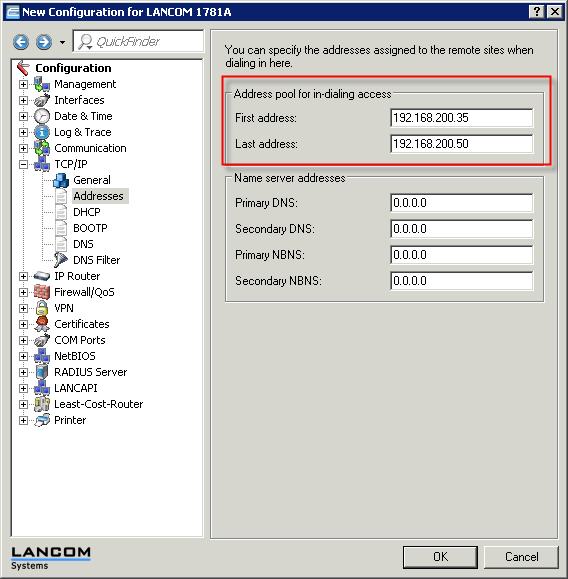
Task: Click the RADIUS Server icon
Action: point(42,372)
